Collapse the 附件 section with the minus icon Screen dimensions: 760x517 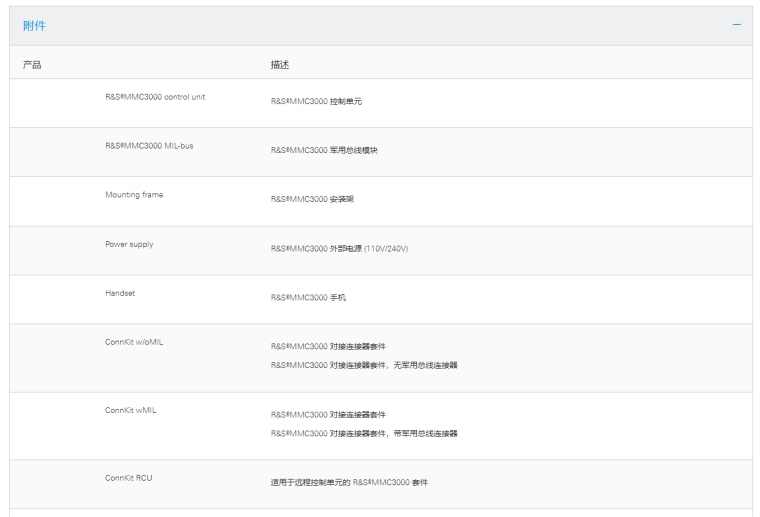(x=737, y=25)
